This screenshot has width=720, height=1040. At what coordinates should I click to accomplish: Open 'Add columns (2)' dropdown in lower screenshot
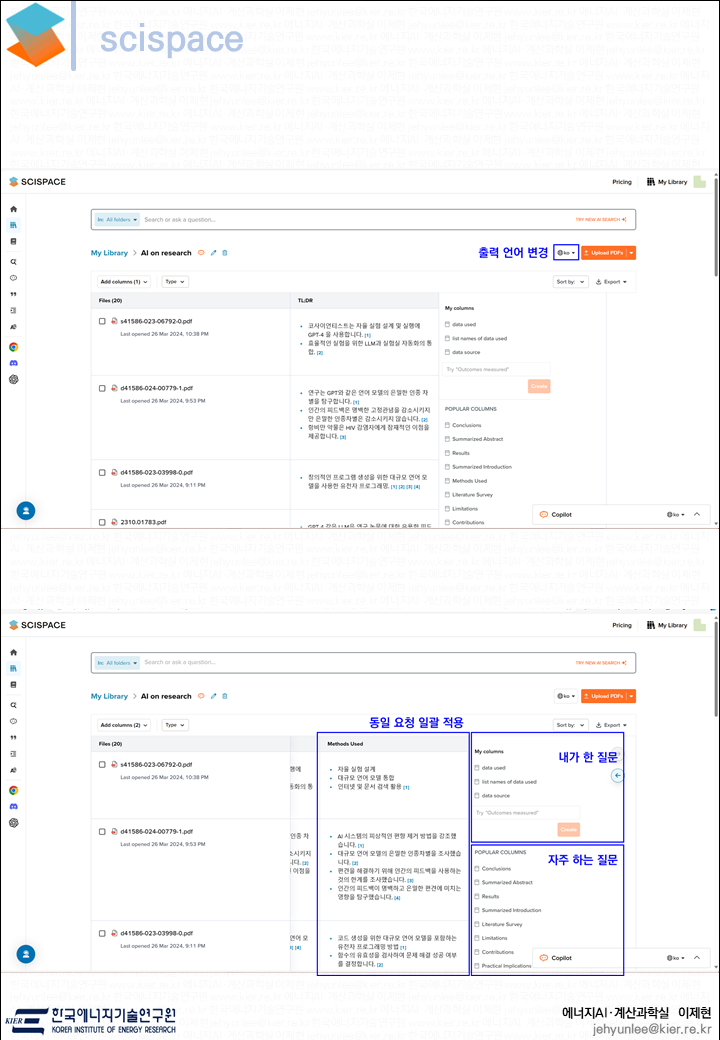tap(124, 725)
